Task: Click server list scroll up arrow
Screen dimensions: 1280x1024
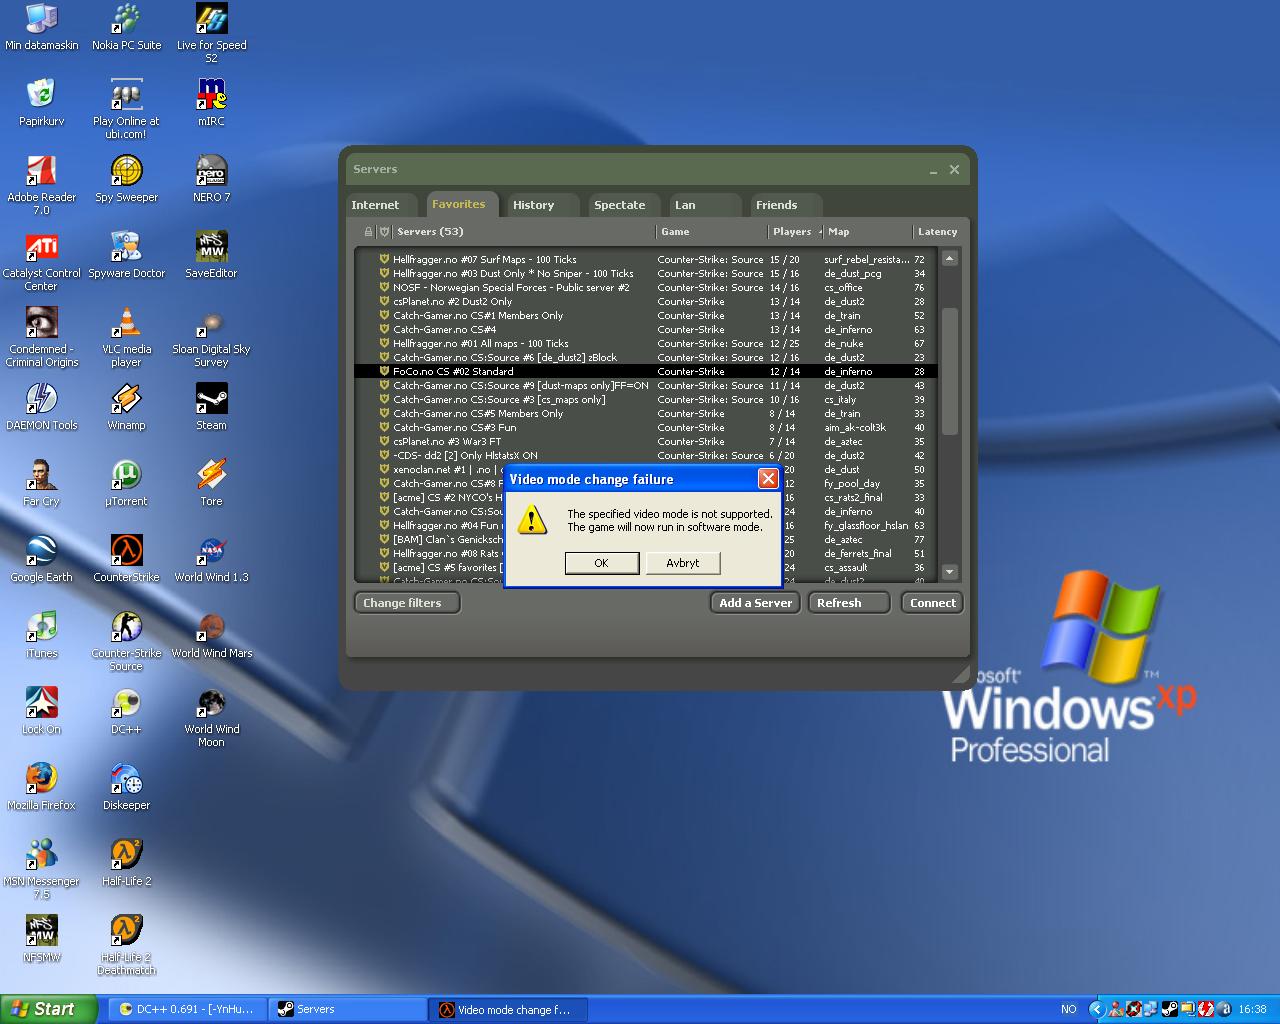Action: tap(950, 258)
